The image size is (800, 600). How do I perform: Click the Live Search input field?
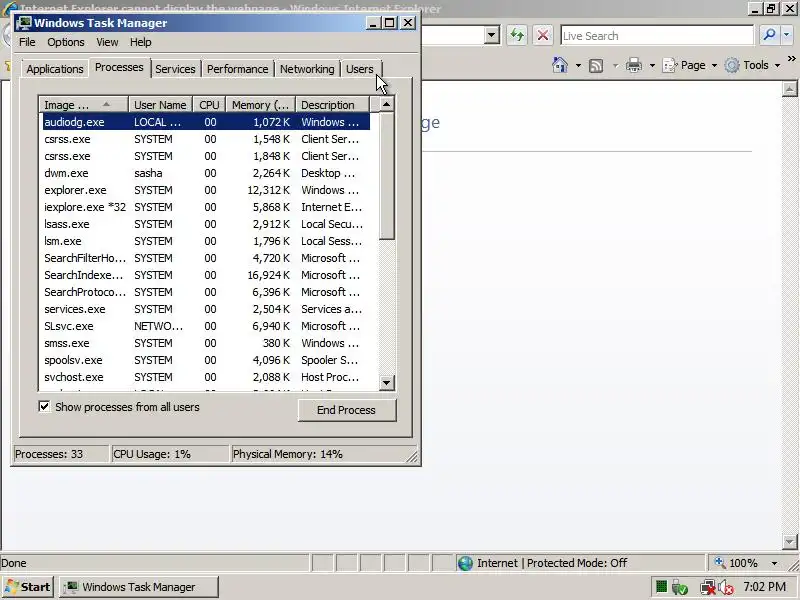[657, 35]
